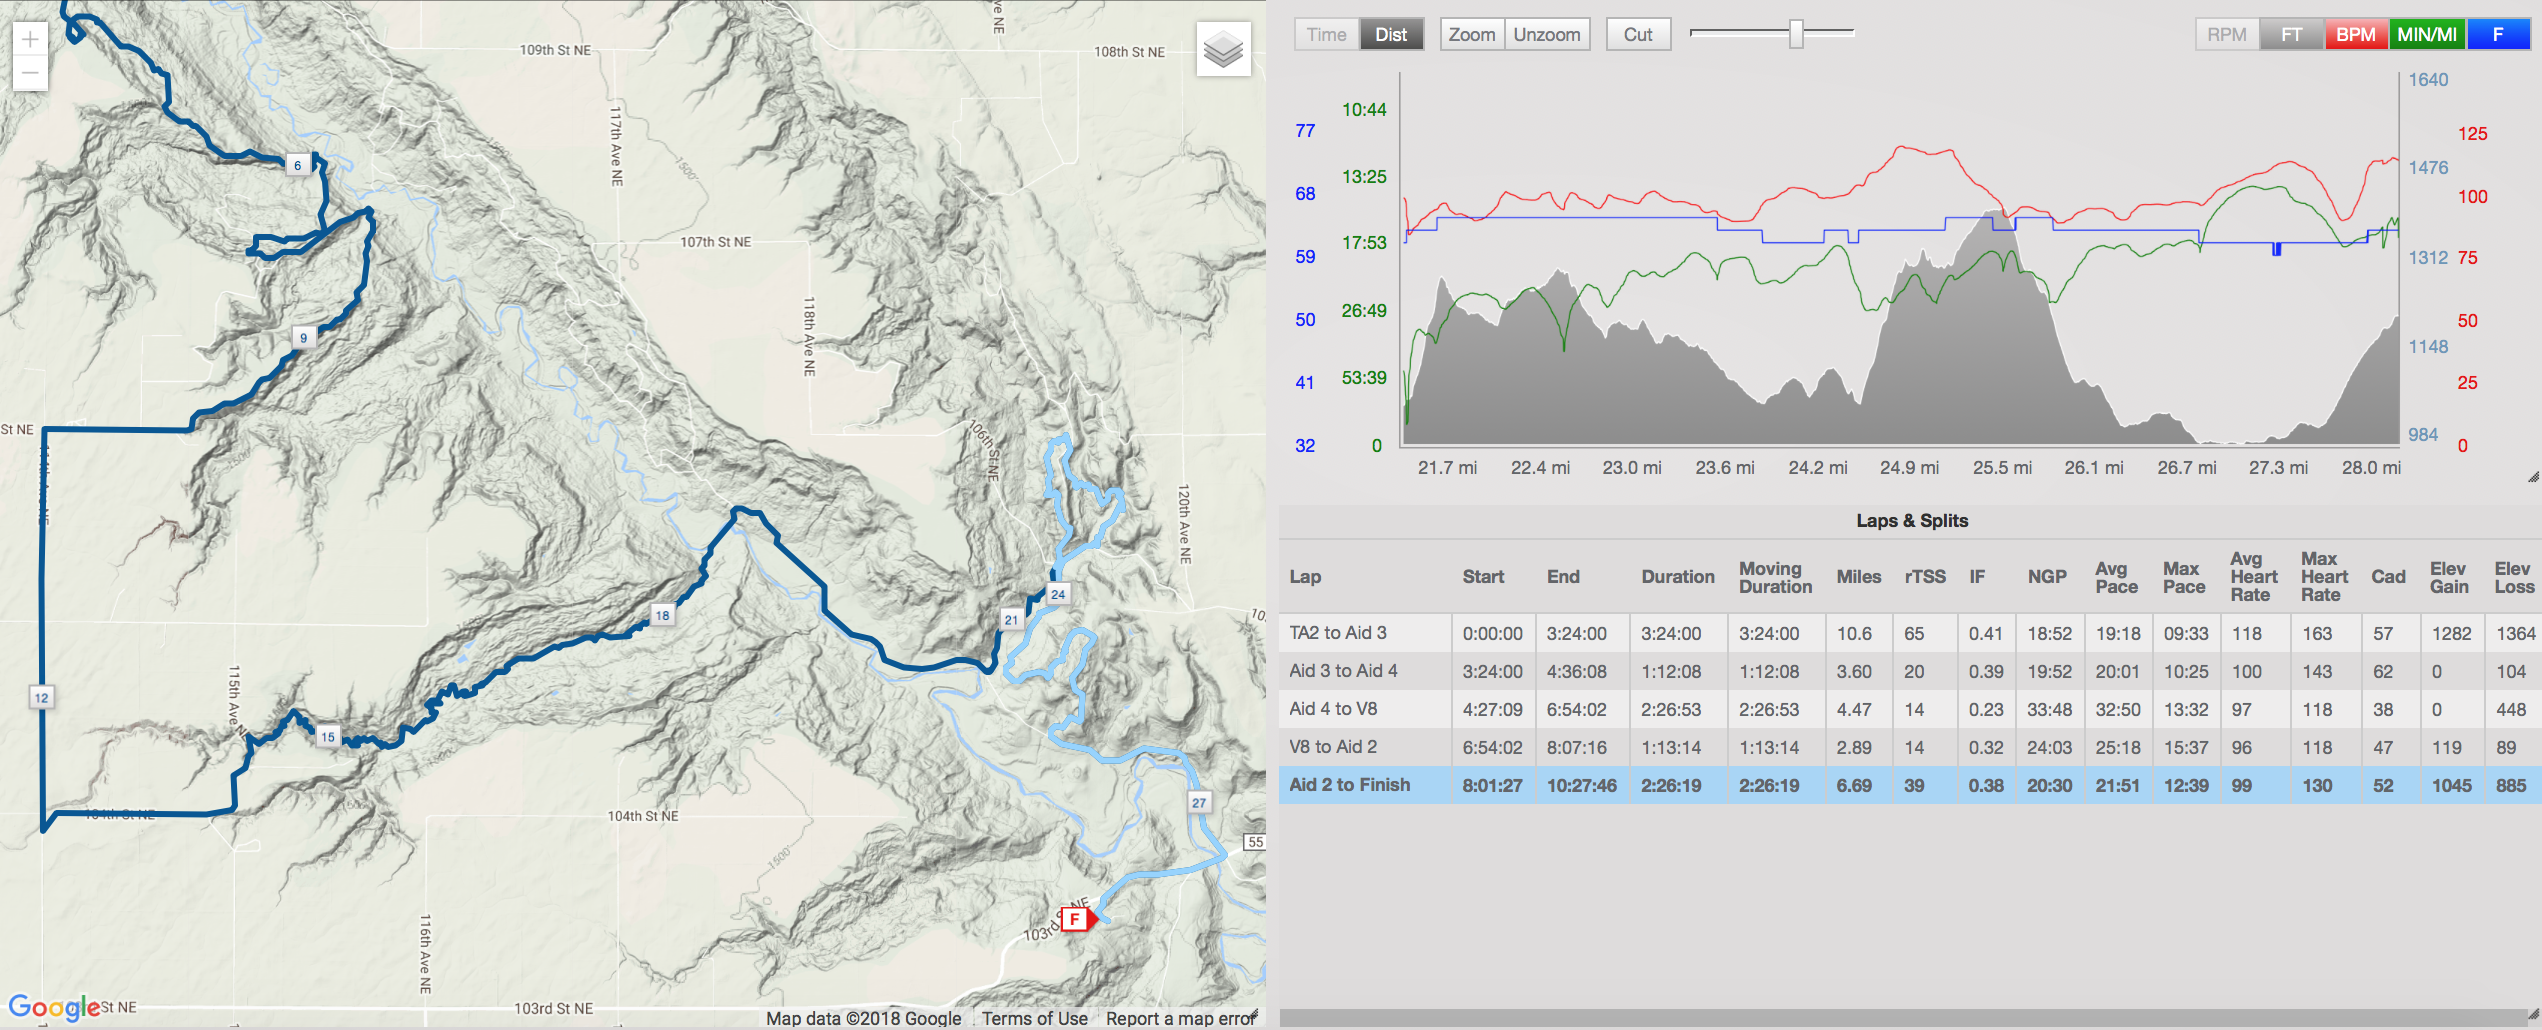Image resolution: width=2542 pixels, height=1030 pixels.
Task: Select the Aid 3 to Aid 4 lap
Action: pos(1910,671)
